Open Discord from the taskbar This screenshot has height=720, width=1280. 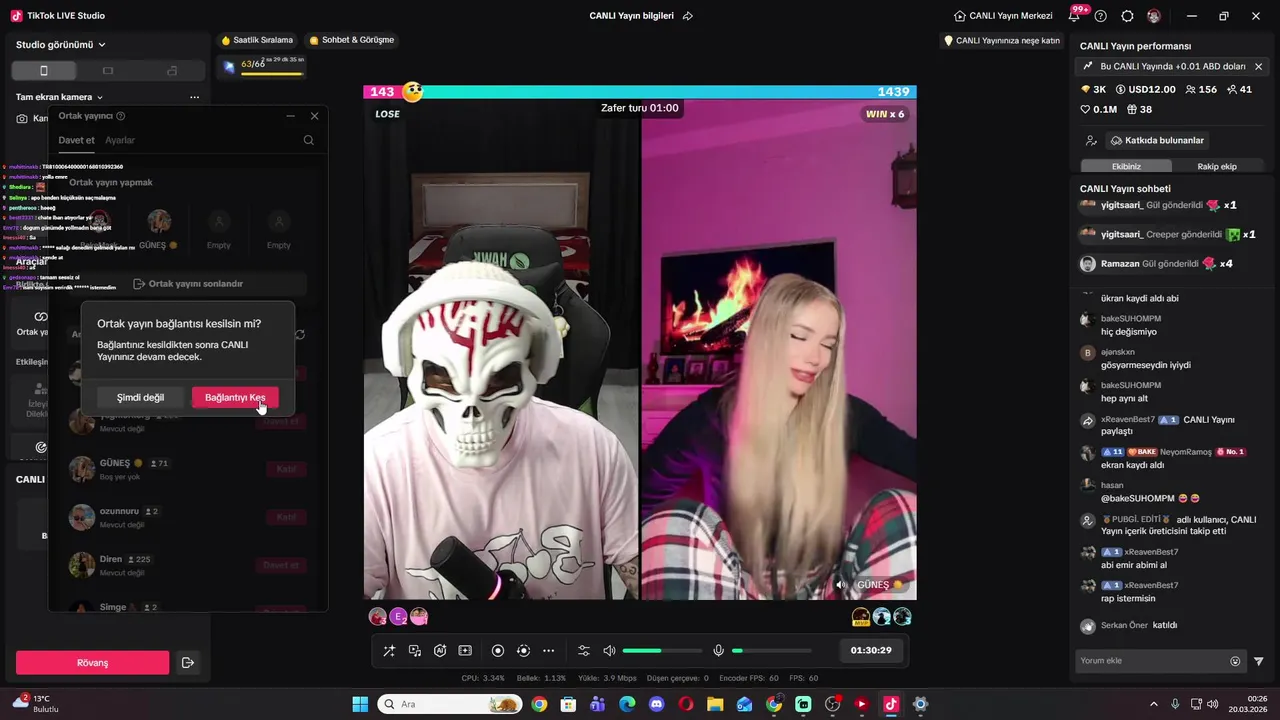point(656,704)
